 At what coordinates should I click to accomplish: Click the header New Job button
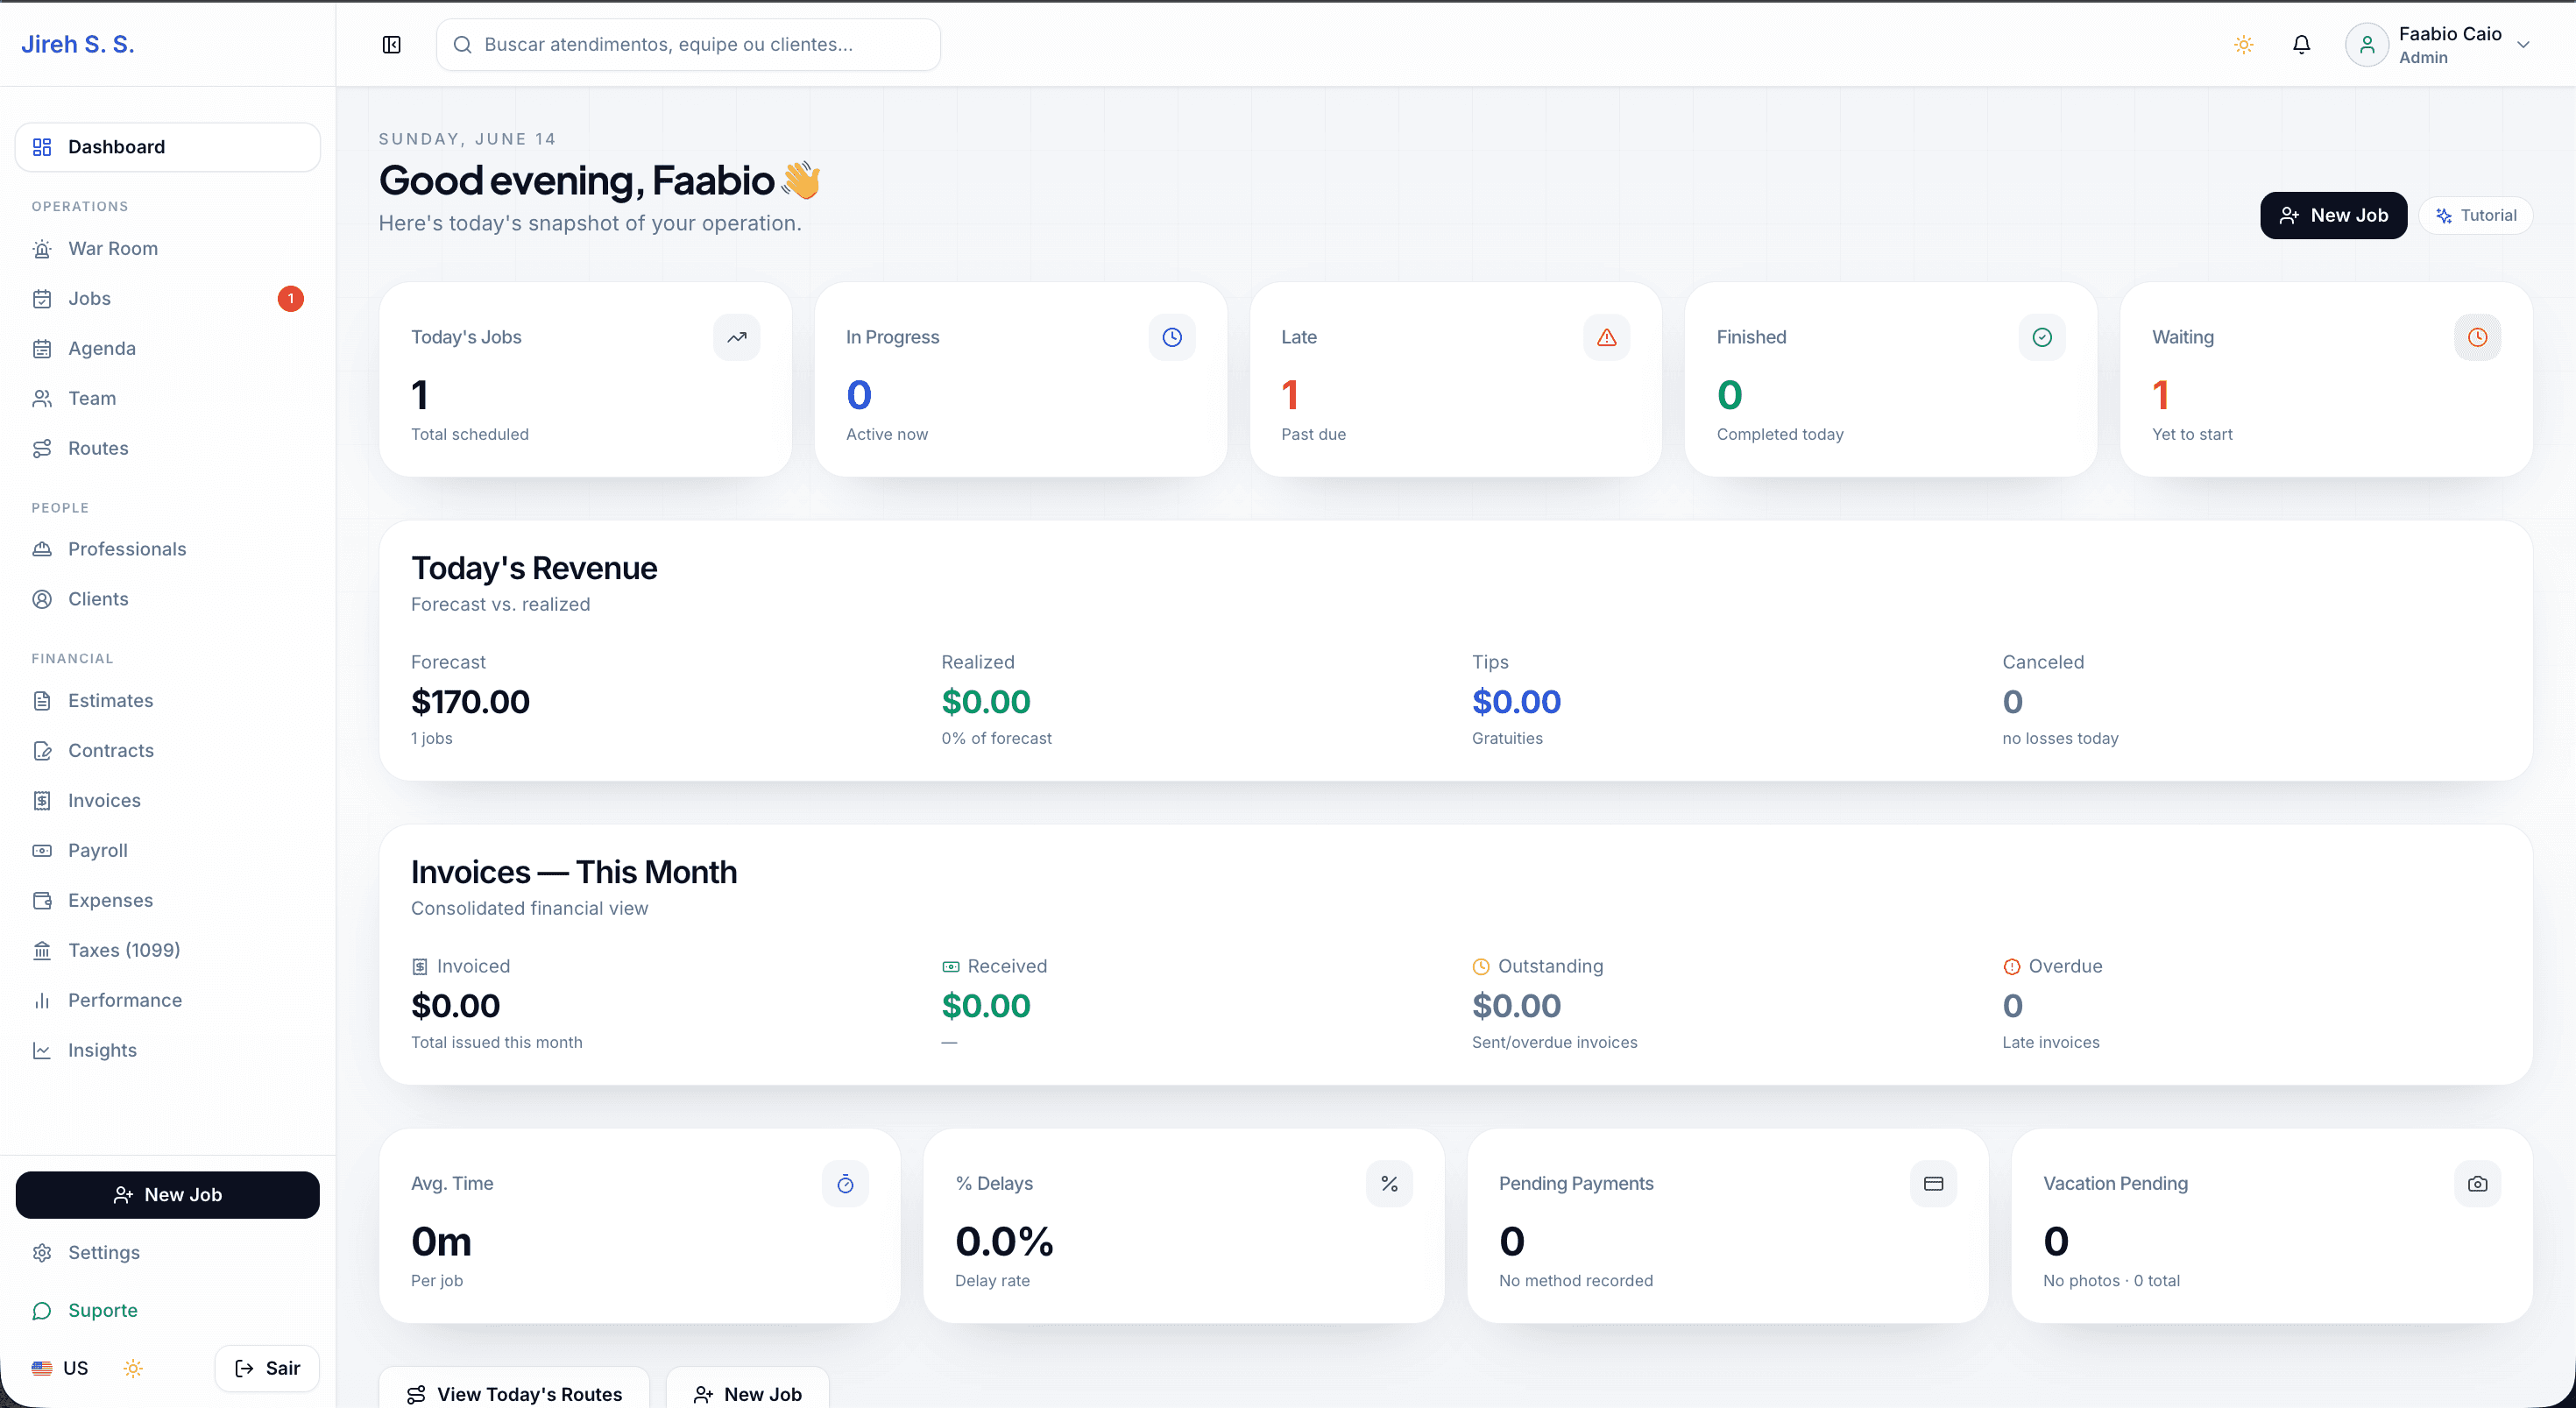click(2333, 215)
